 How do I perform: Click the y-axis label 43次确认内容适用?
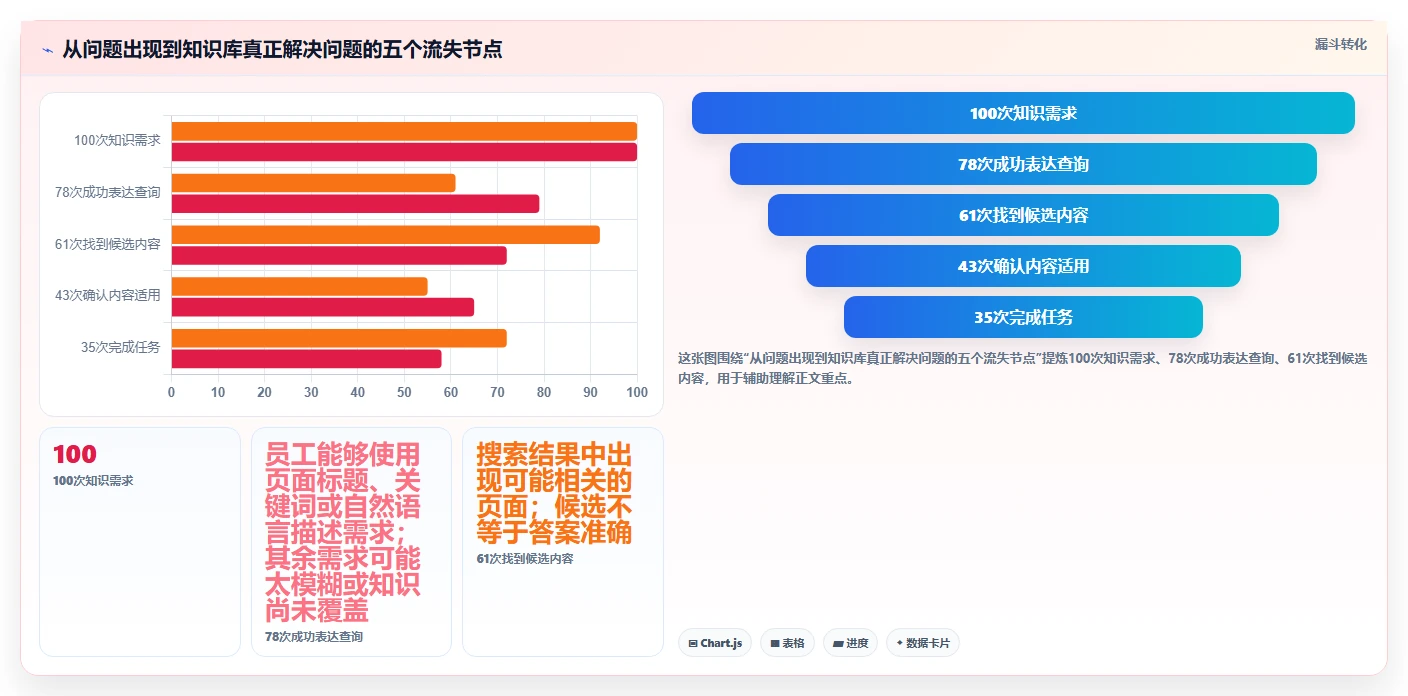coord(108,296)
